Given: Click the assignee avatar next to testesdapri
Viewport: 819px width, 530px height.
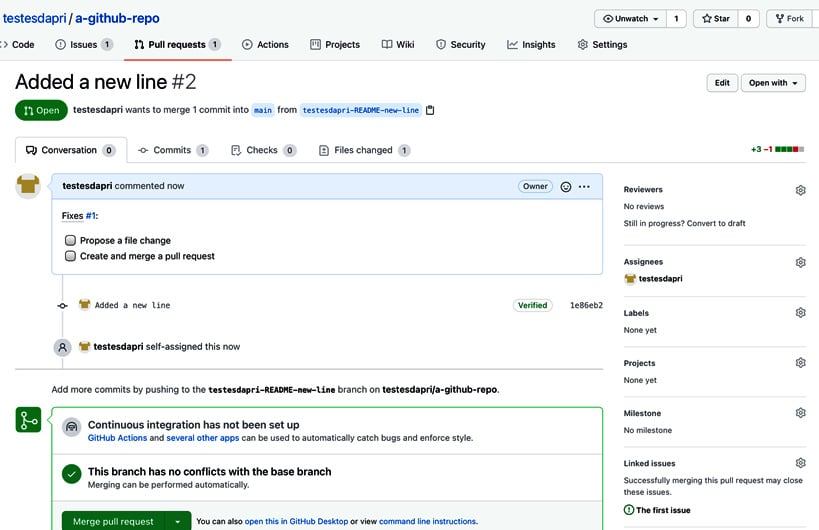Looking at the screenshot, I should (x=630, y=279).
